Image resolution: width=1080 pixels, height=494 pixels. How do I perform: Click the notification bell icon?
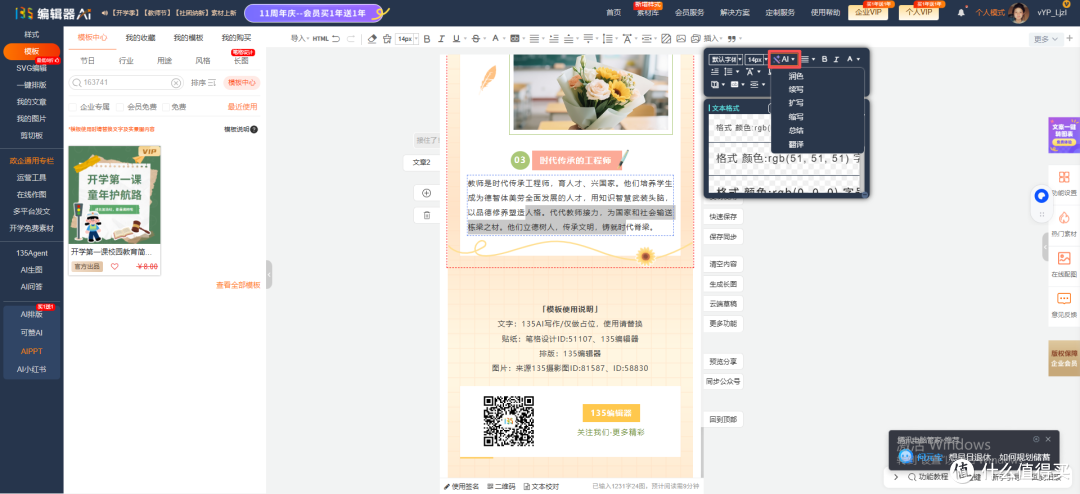tap(962, 12)
